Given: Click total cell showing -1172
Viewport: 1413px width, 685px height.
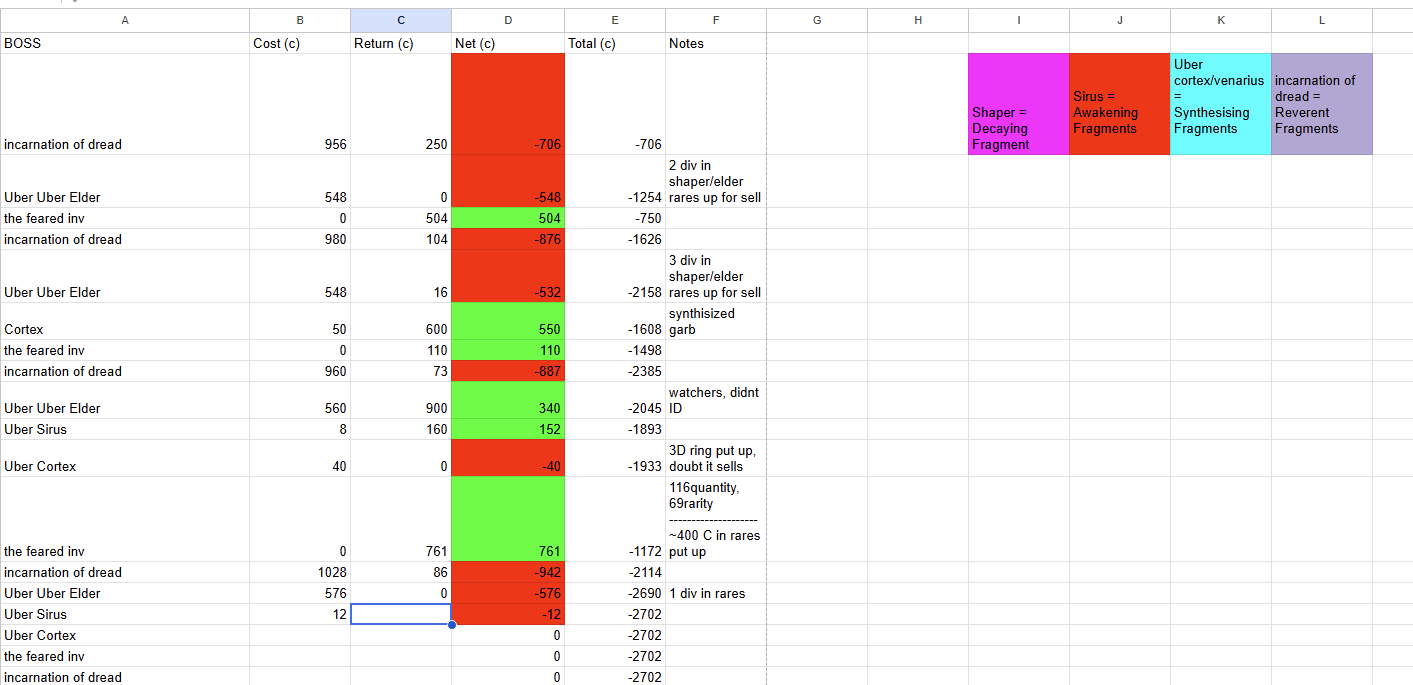Looking at the screenshot, I should [x=615, y=519].
